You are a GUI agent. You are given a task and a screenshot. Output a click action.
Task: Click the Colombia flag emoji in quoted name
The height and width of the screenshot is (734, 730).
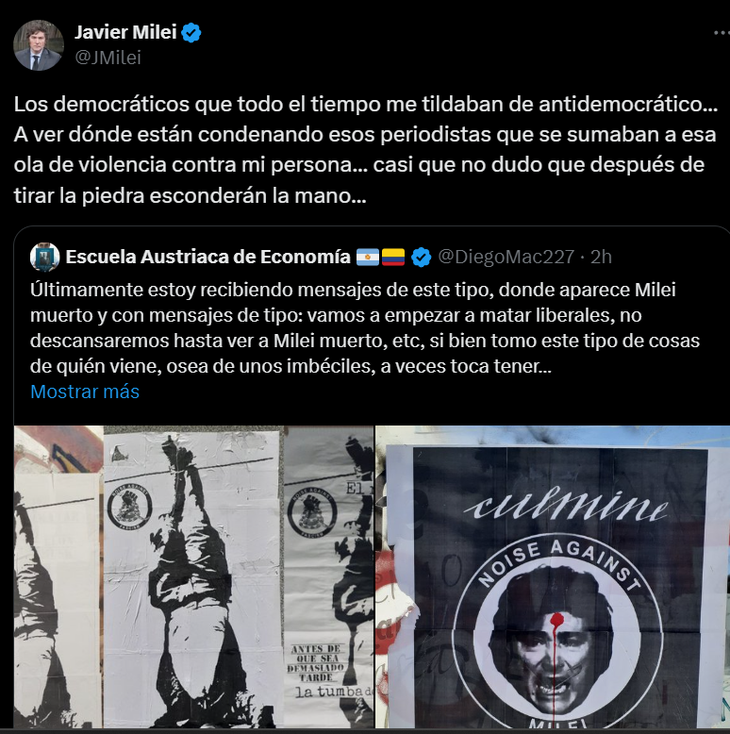(x=393, y=257)
